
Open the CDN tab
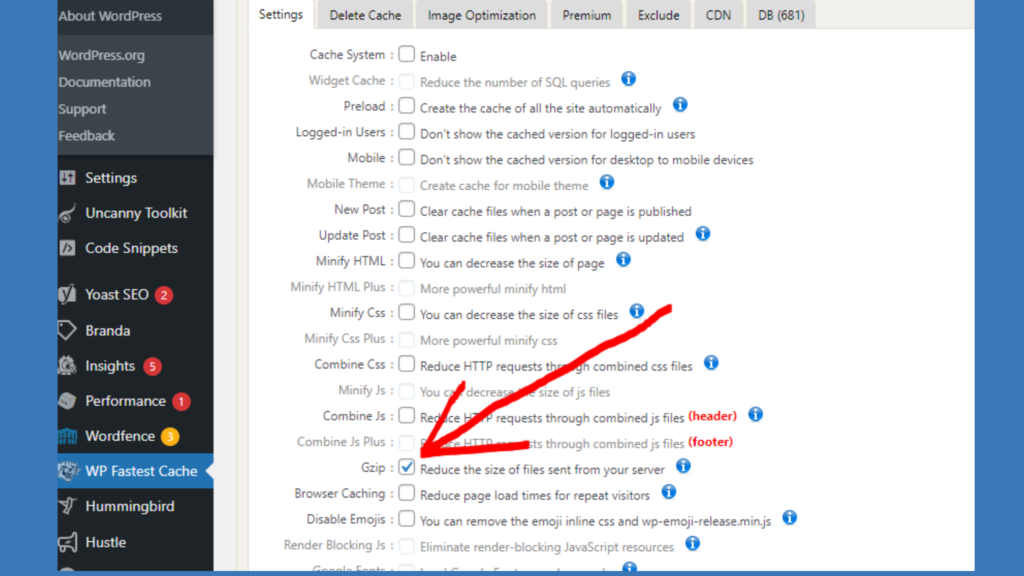click(x=718, y=15)
